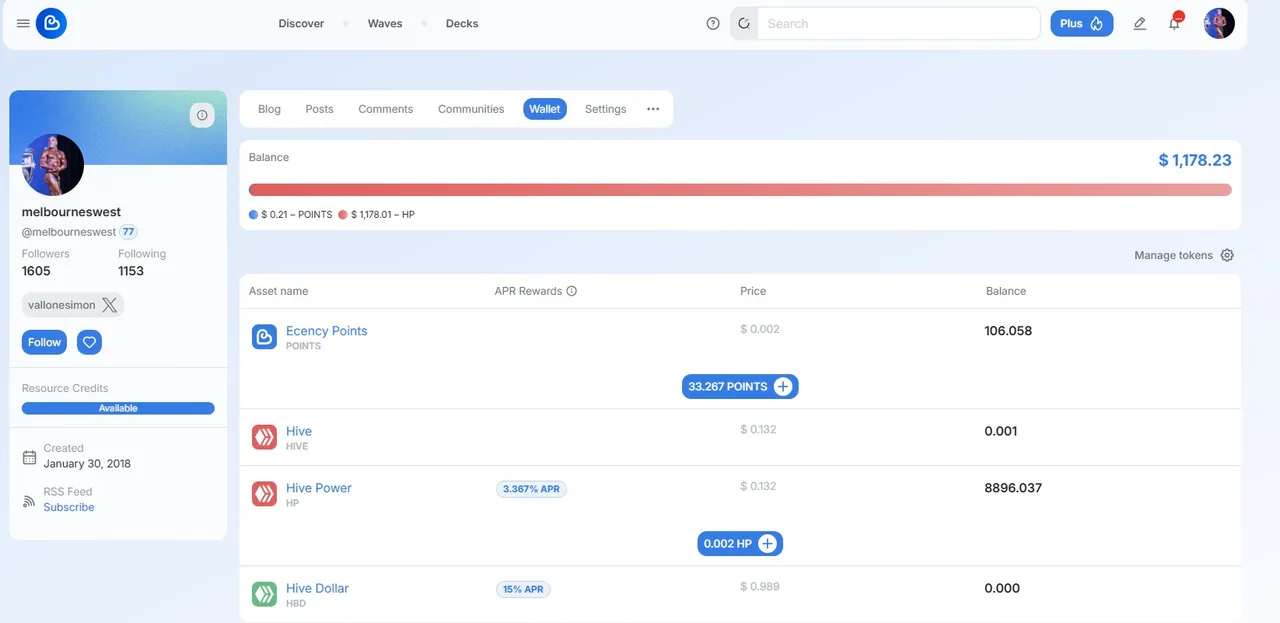
Task: Open the help question mark icon
Action: [713, 24]
